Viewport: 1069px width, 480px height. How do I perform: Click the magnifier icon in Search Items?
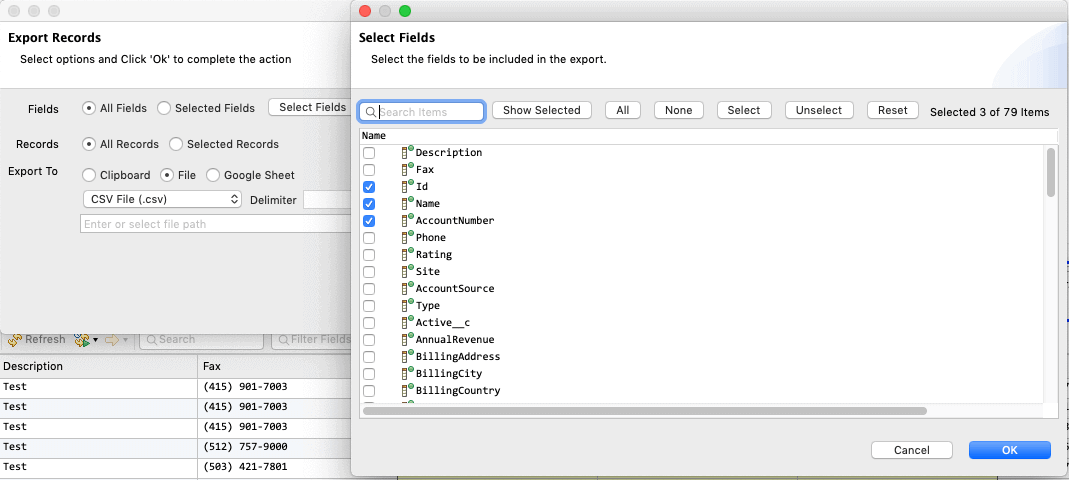pyautogui.click(x=370, y=112)
